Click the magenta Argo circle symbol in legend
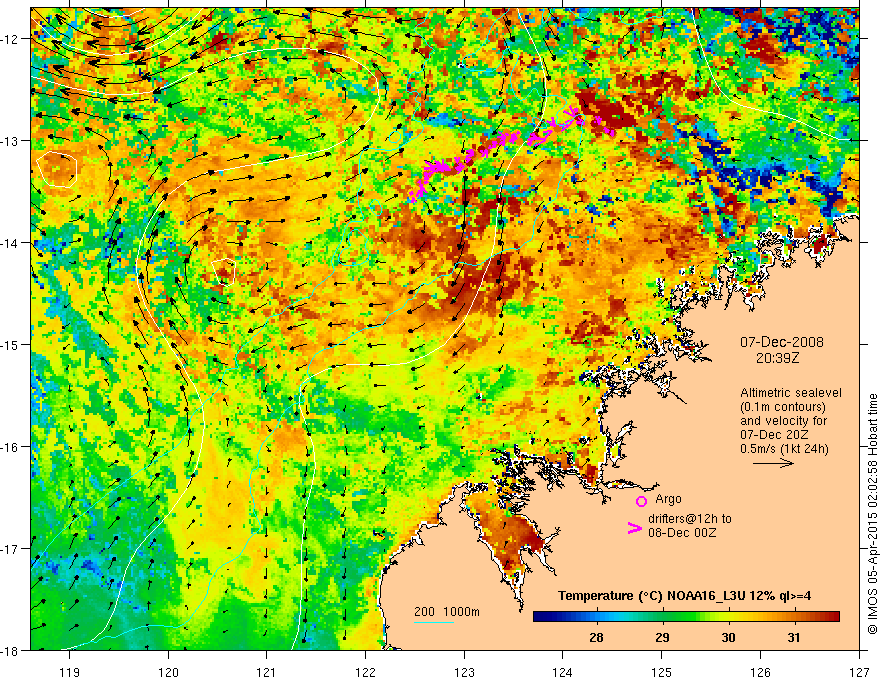Screen dimensions: 880x680 pos(641,501)
